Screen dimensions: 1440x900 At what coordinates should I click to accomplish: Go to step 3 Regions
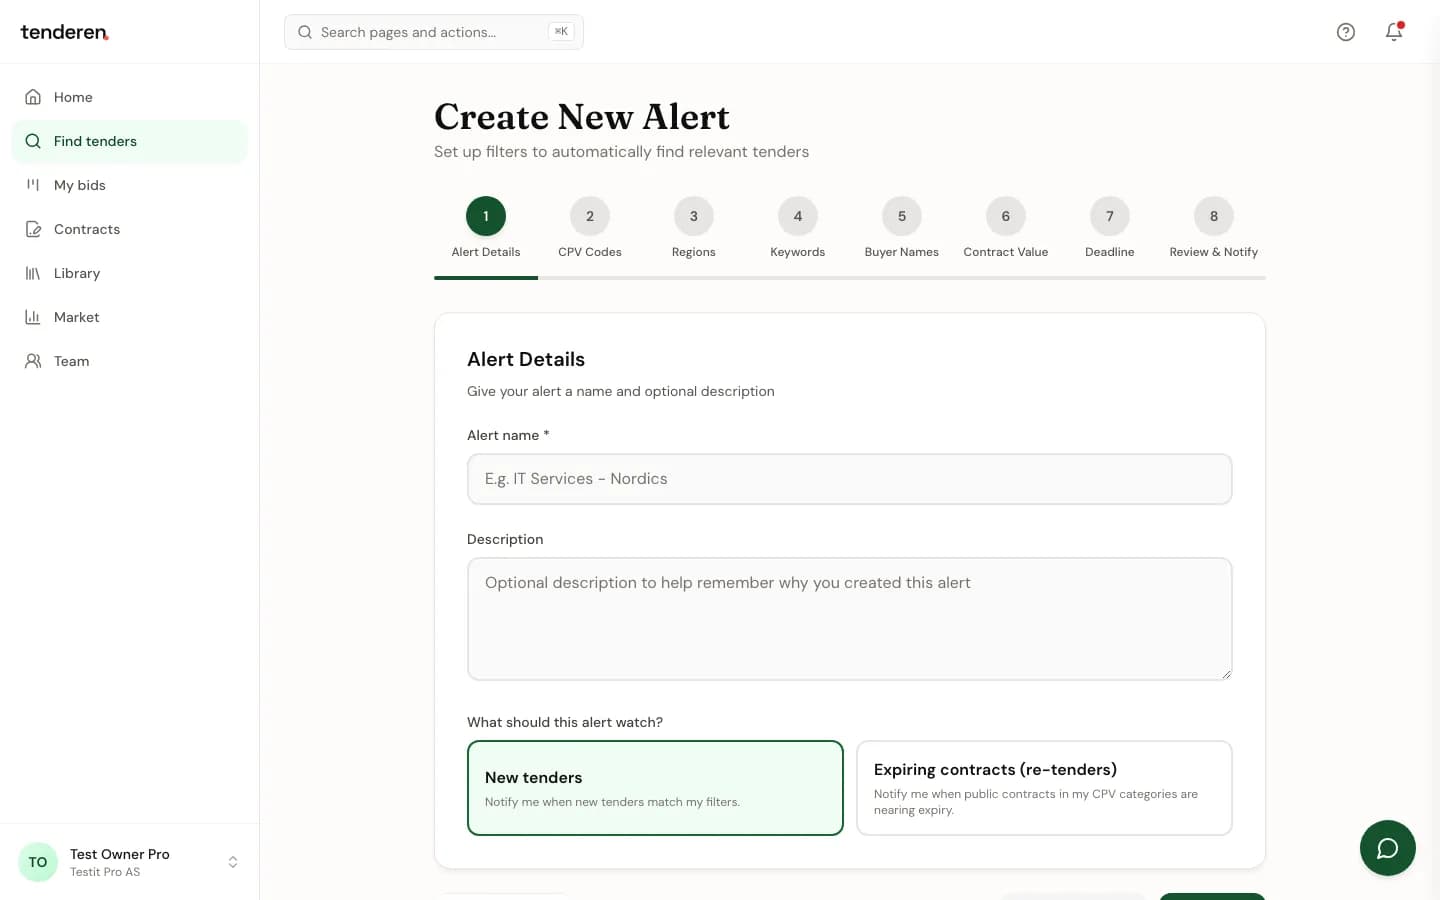694,228
